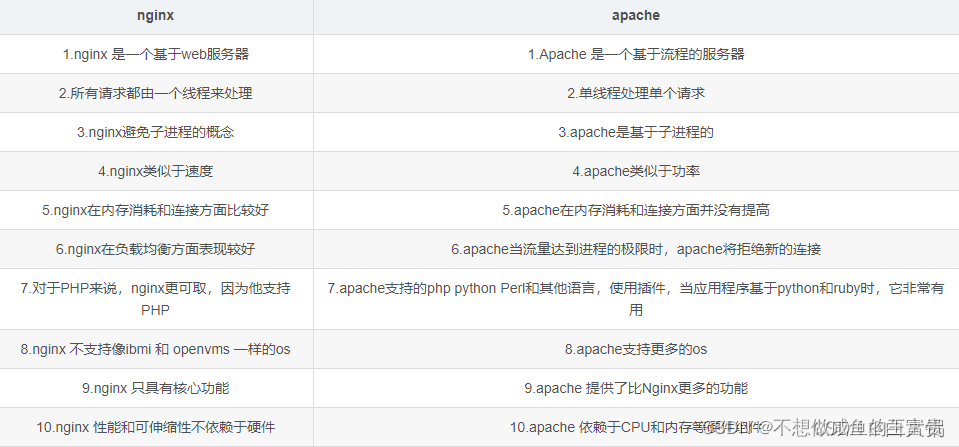Select the nginx column header

[x=156, y=17]
